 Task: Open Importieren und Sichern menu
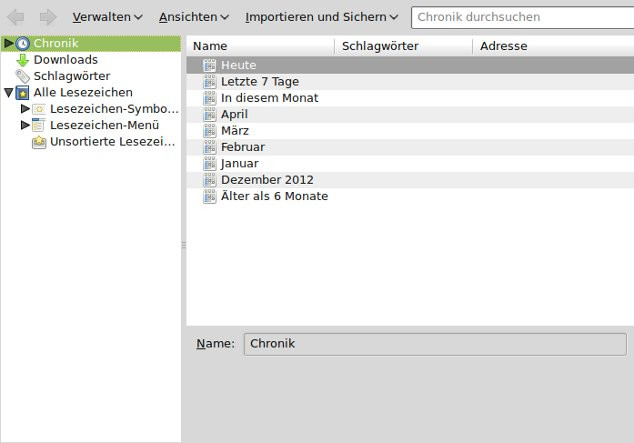[321, 17]
